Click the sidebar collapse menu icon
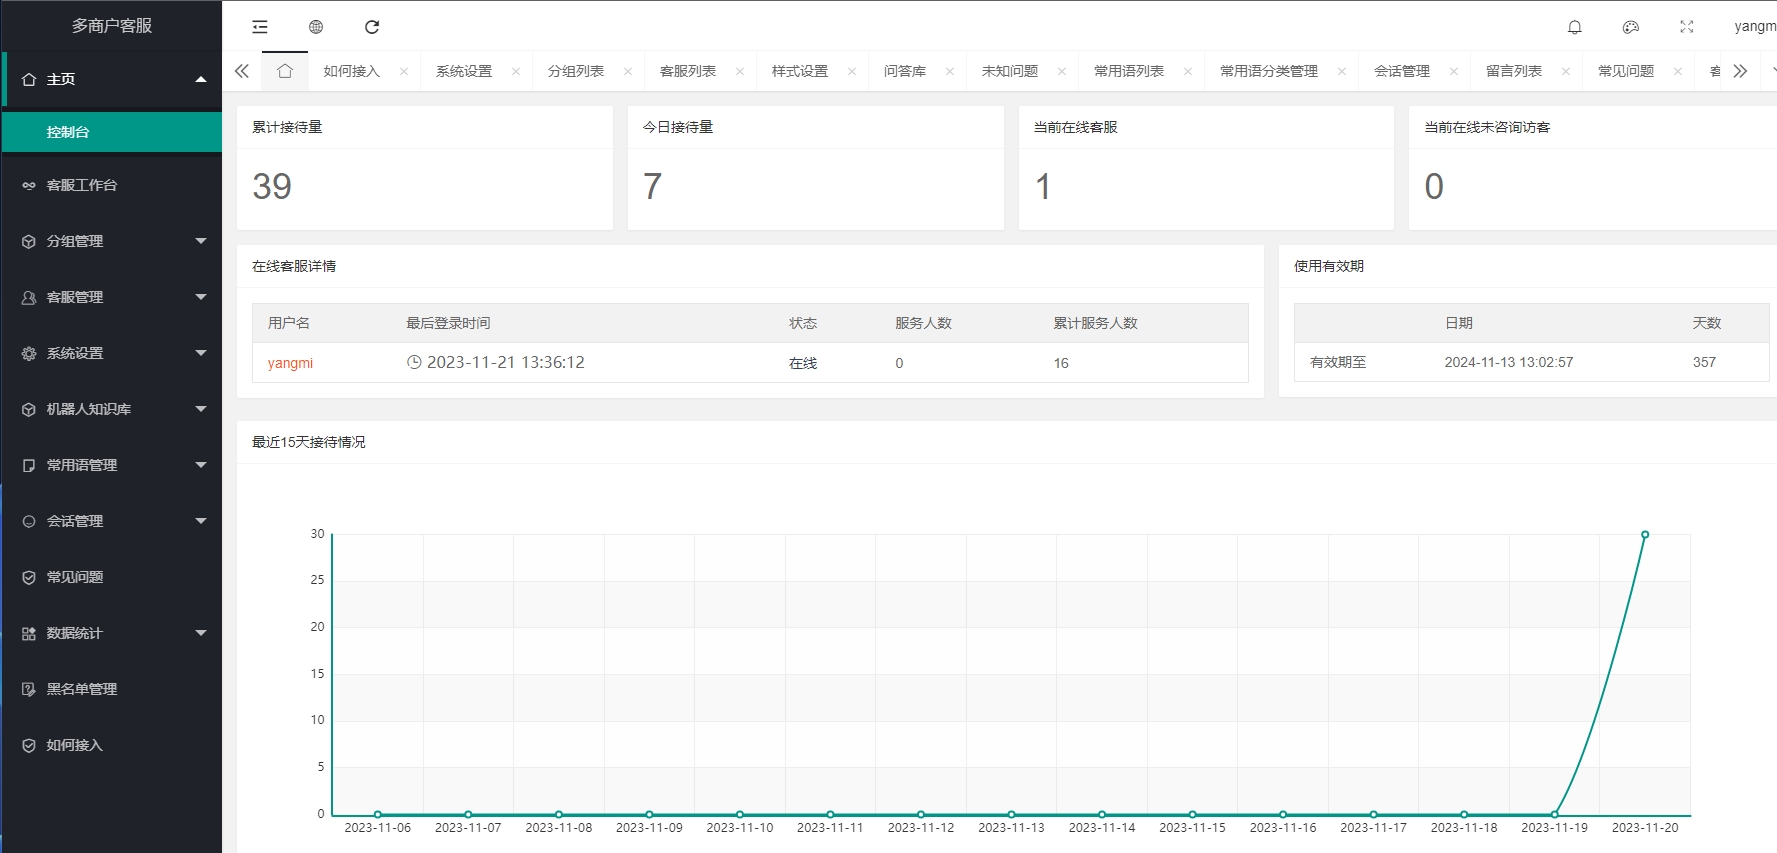This screenshot has height=853, width=1777. click(x=260, y=27)
